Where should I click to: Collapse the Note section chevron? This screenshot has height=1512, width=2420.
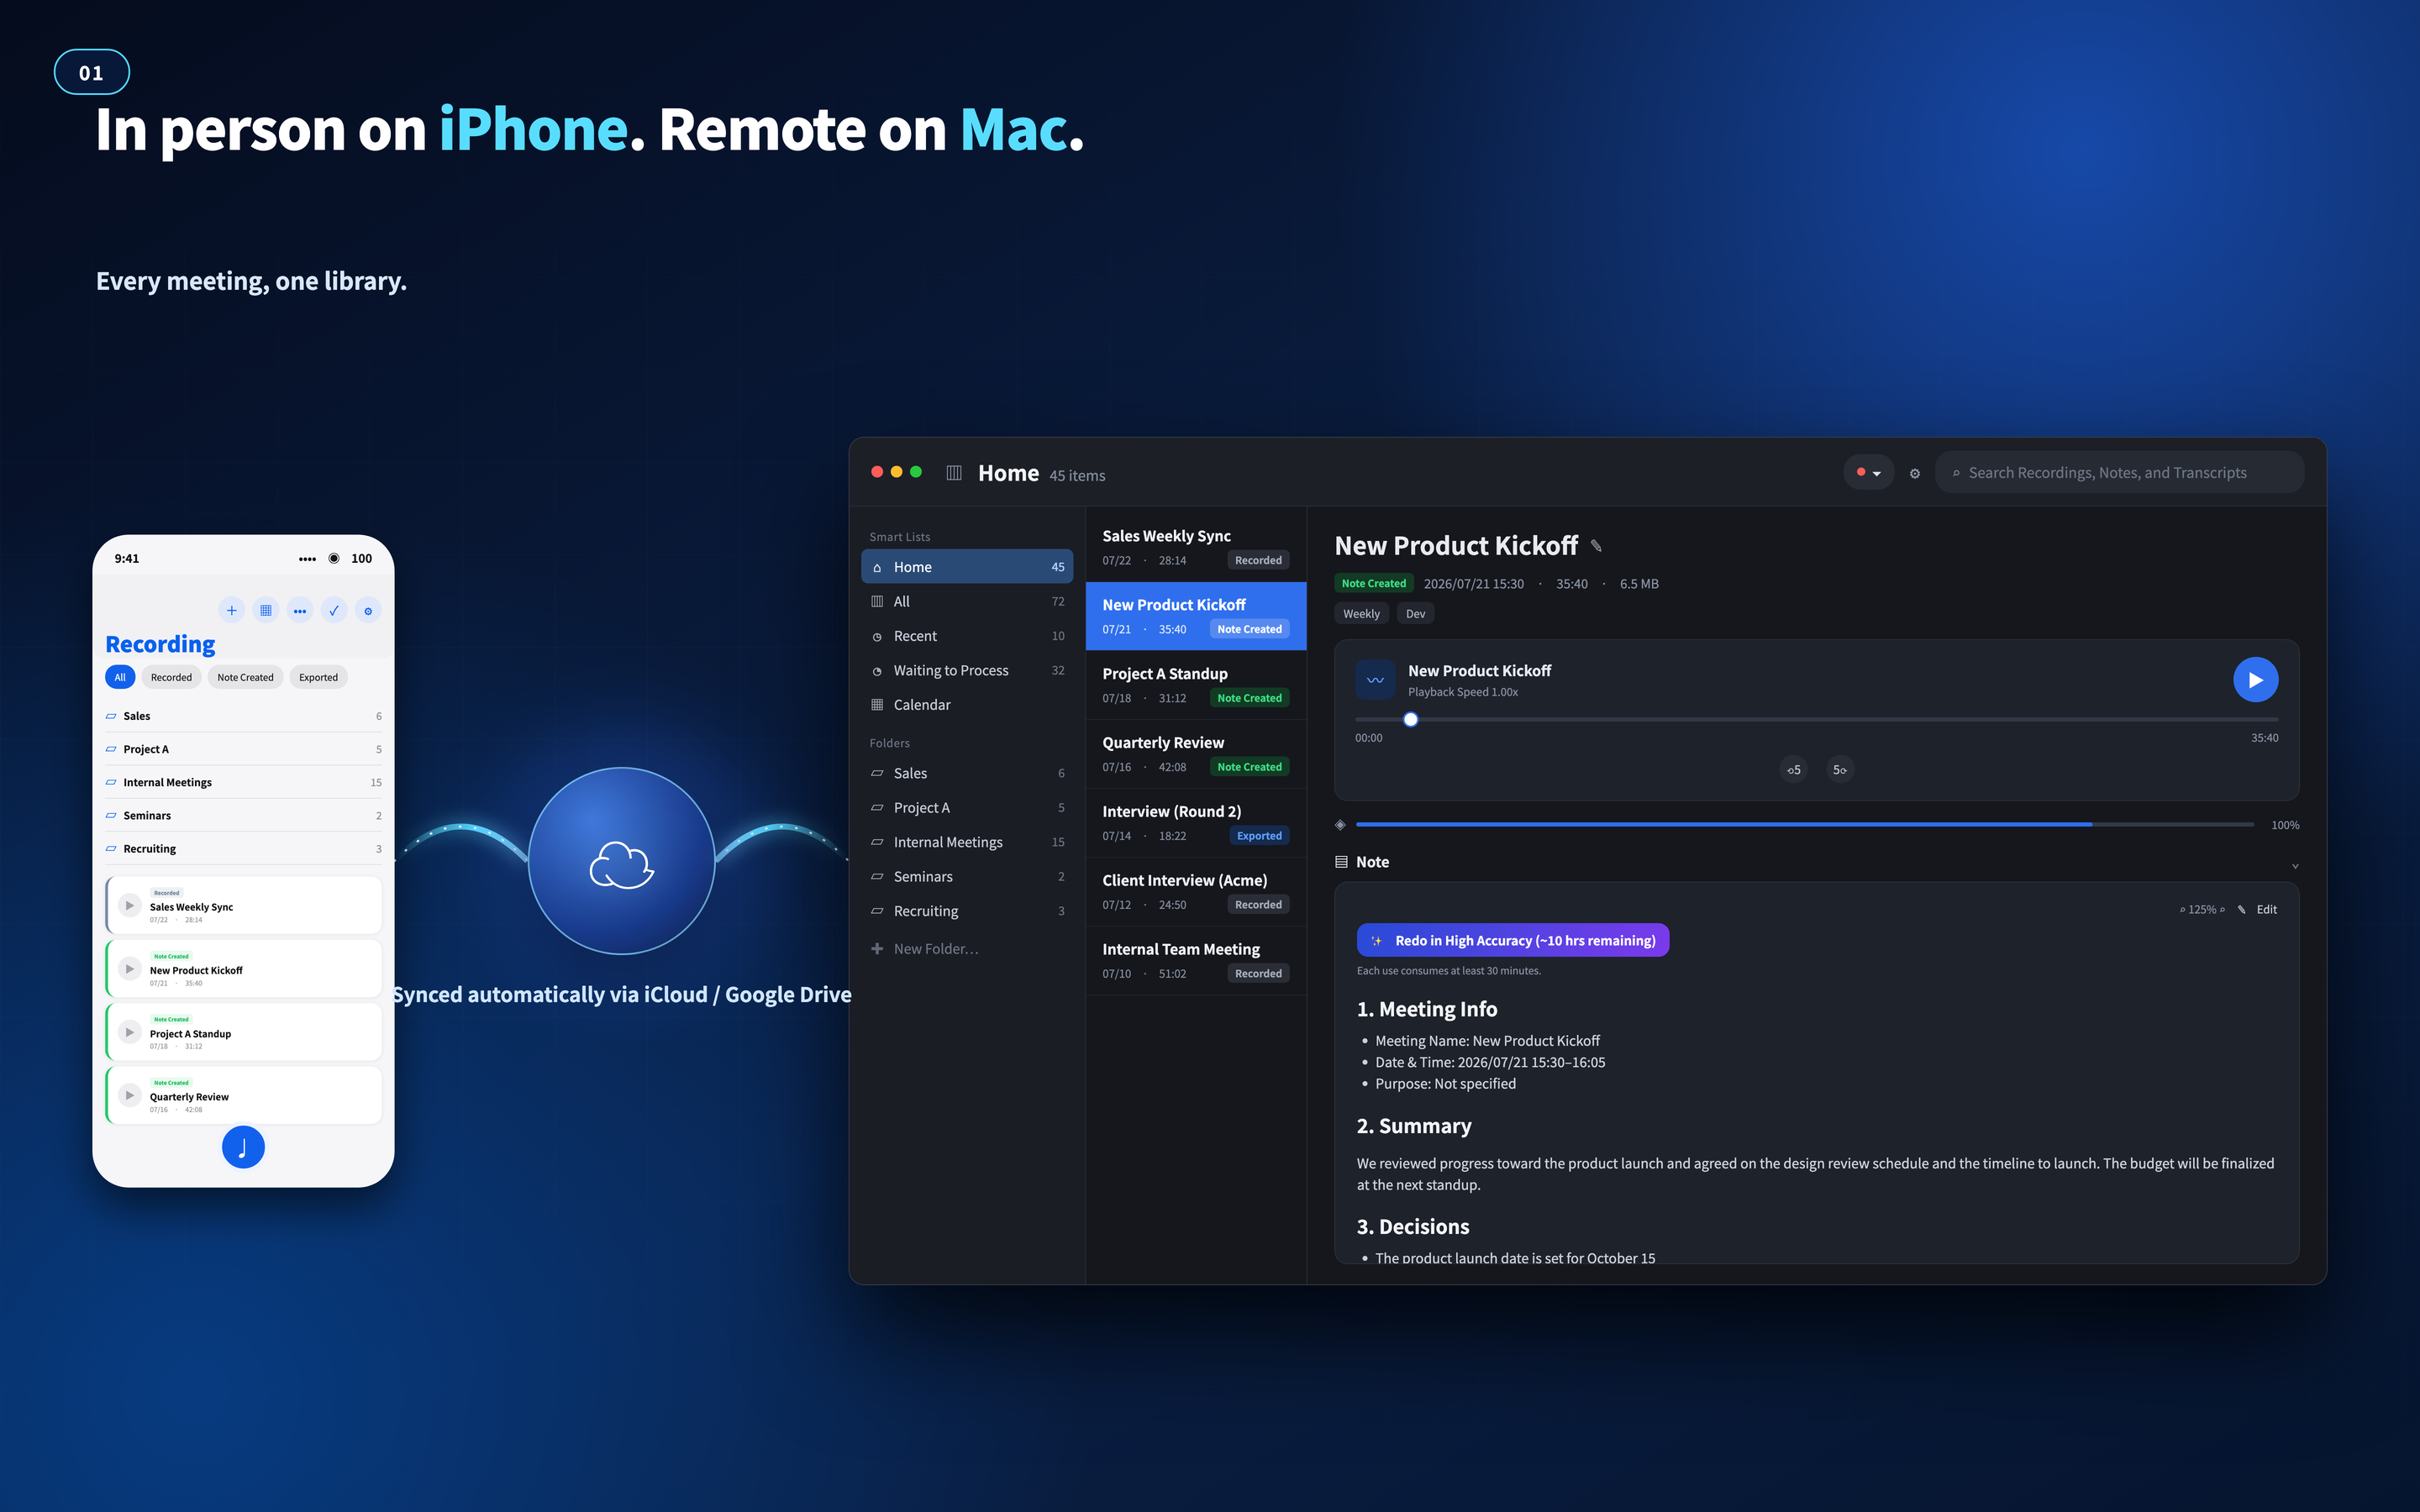(2295, 866)
